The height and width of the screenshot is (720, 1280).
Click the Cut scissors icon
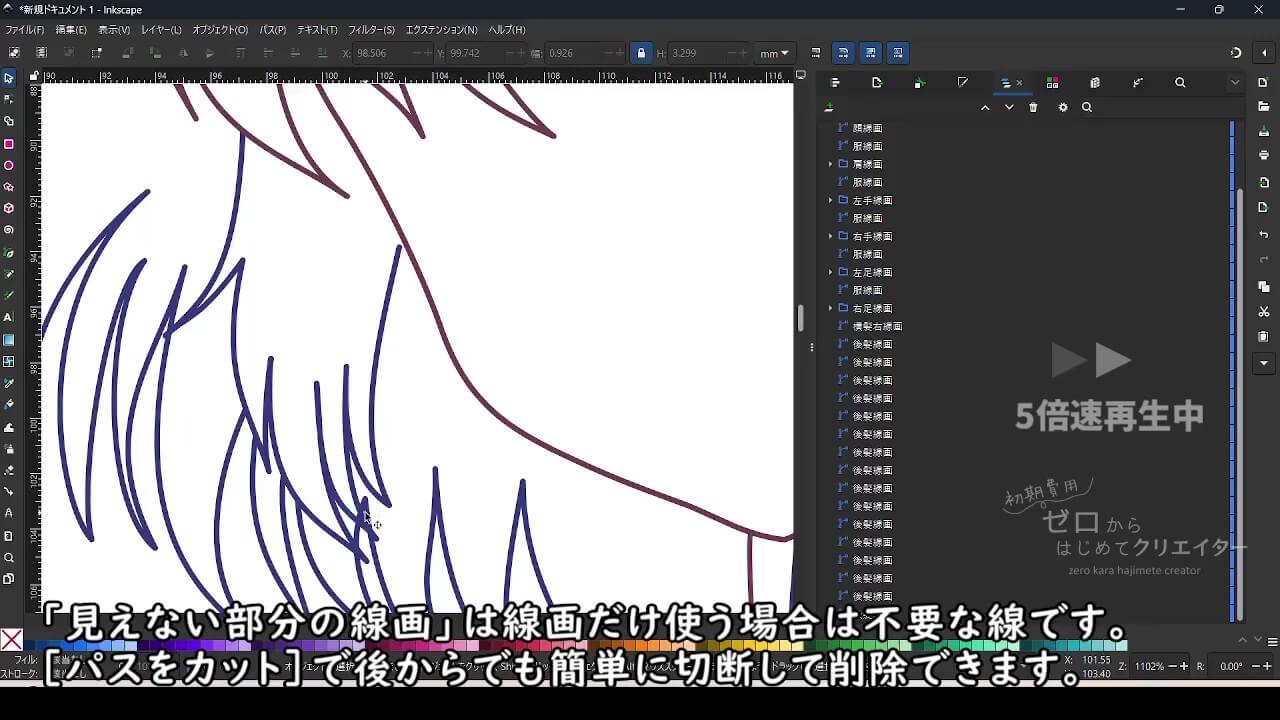pos(1264,312)
